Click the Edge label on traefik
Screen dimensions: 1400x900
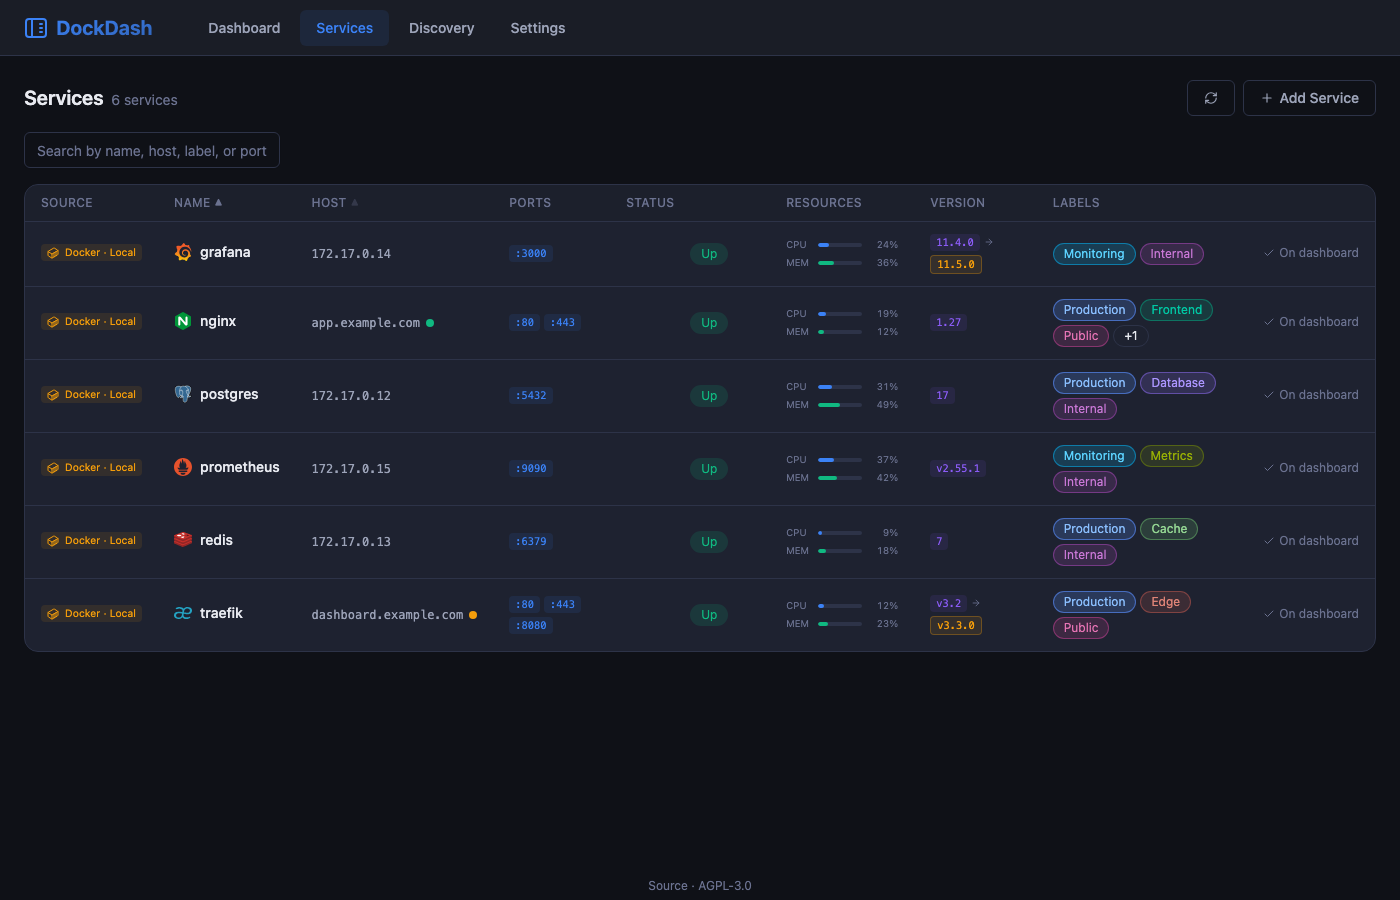coord(1165,602)
